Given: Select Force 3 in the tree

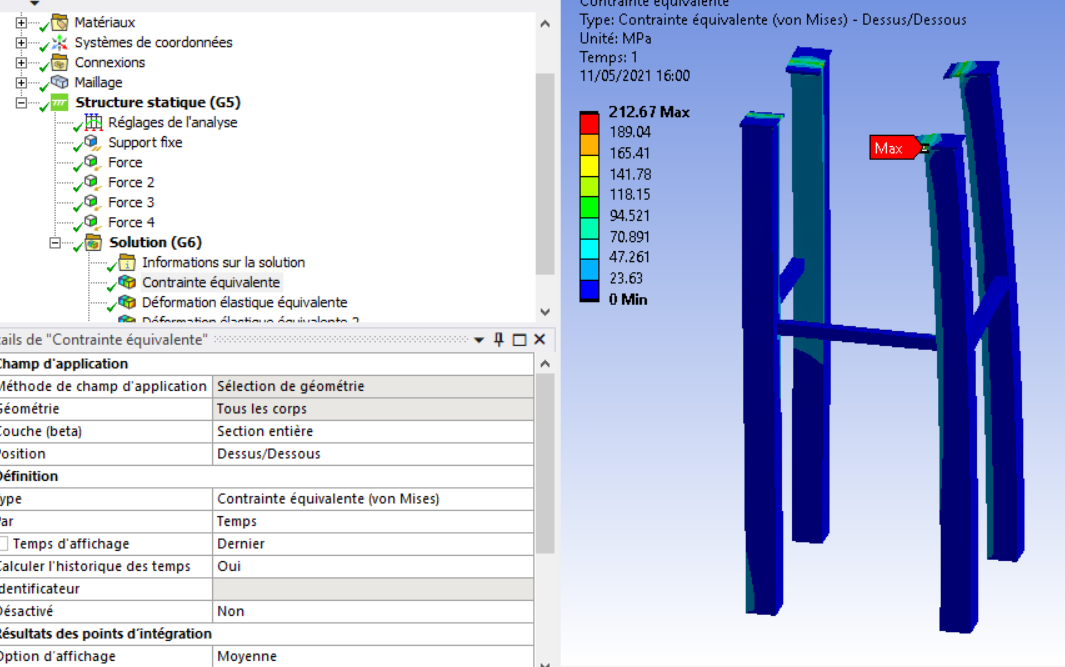Looking at the screenshot, I should [131, 202].
